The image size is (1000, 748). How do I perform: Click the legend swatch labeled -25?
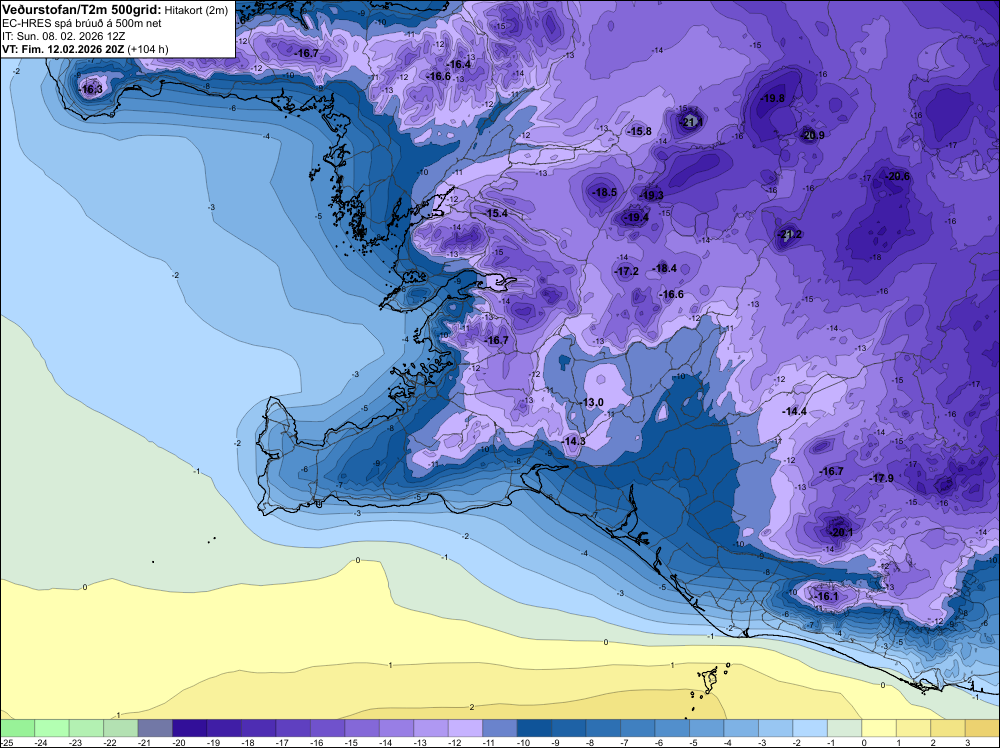[17, 728]
